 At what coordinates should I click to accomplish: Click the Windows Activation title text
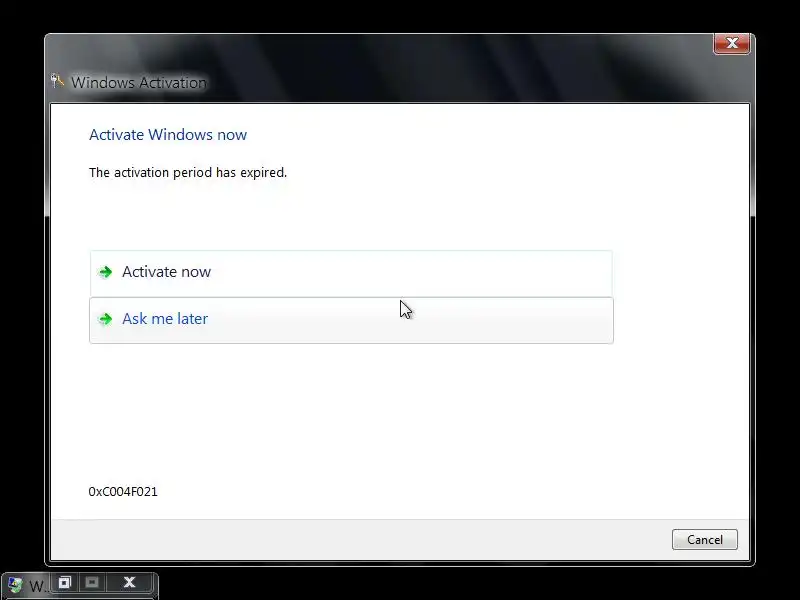pyautogui.click(x=139, y=83)
